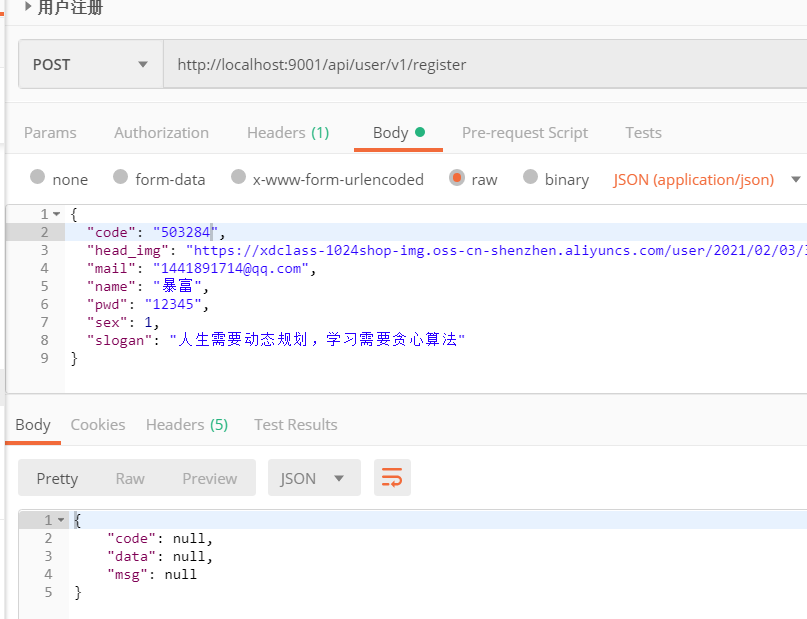The width and height of the screenshot is (807, 619).
Task: Open the Authorization tab
Action: [161, 133]
